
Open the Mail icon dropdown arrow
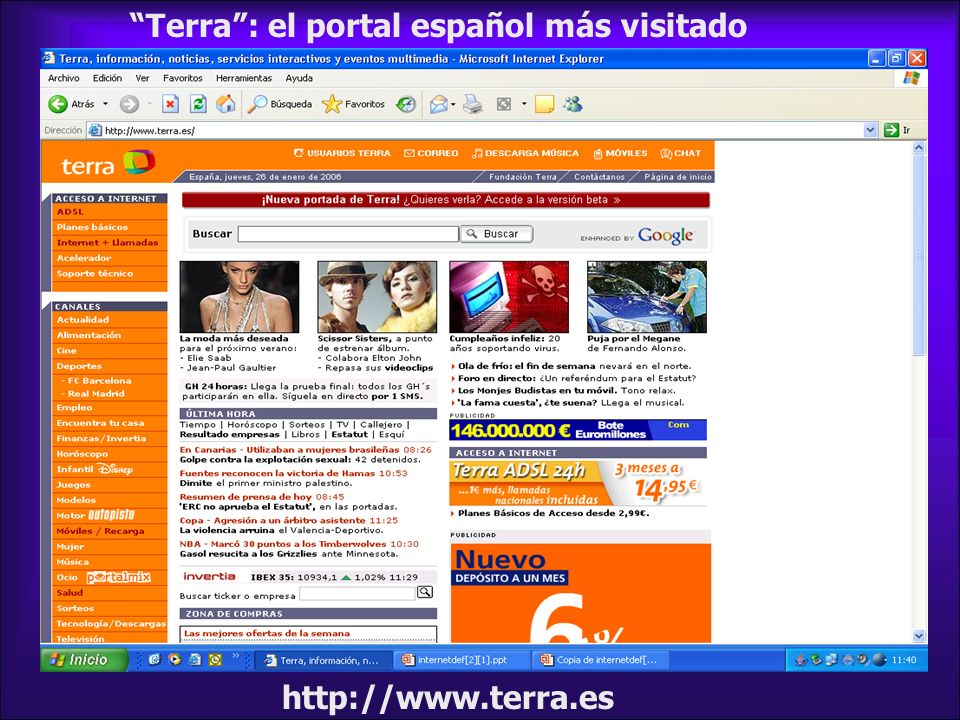click(453, 104)
